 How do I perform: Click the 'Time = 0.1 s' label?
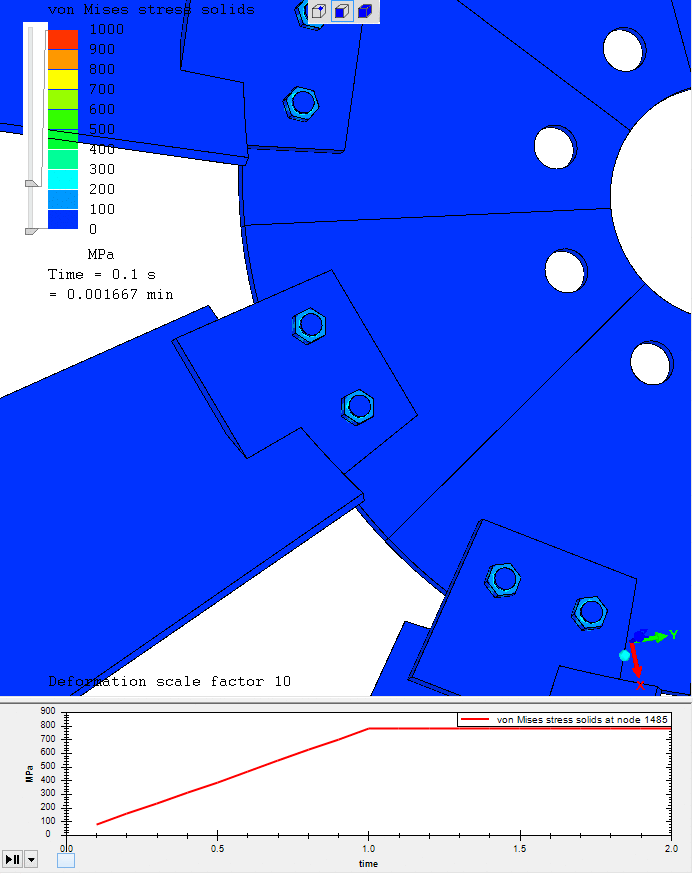102,275
